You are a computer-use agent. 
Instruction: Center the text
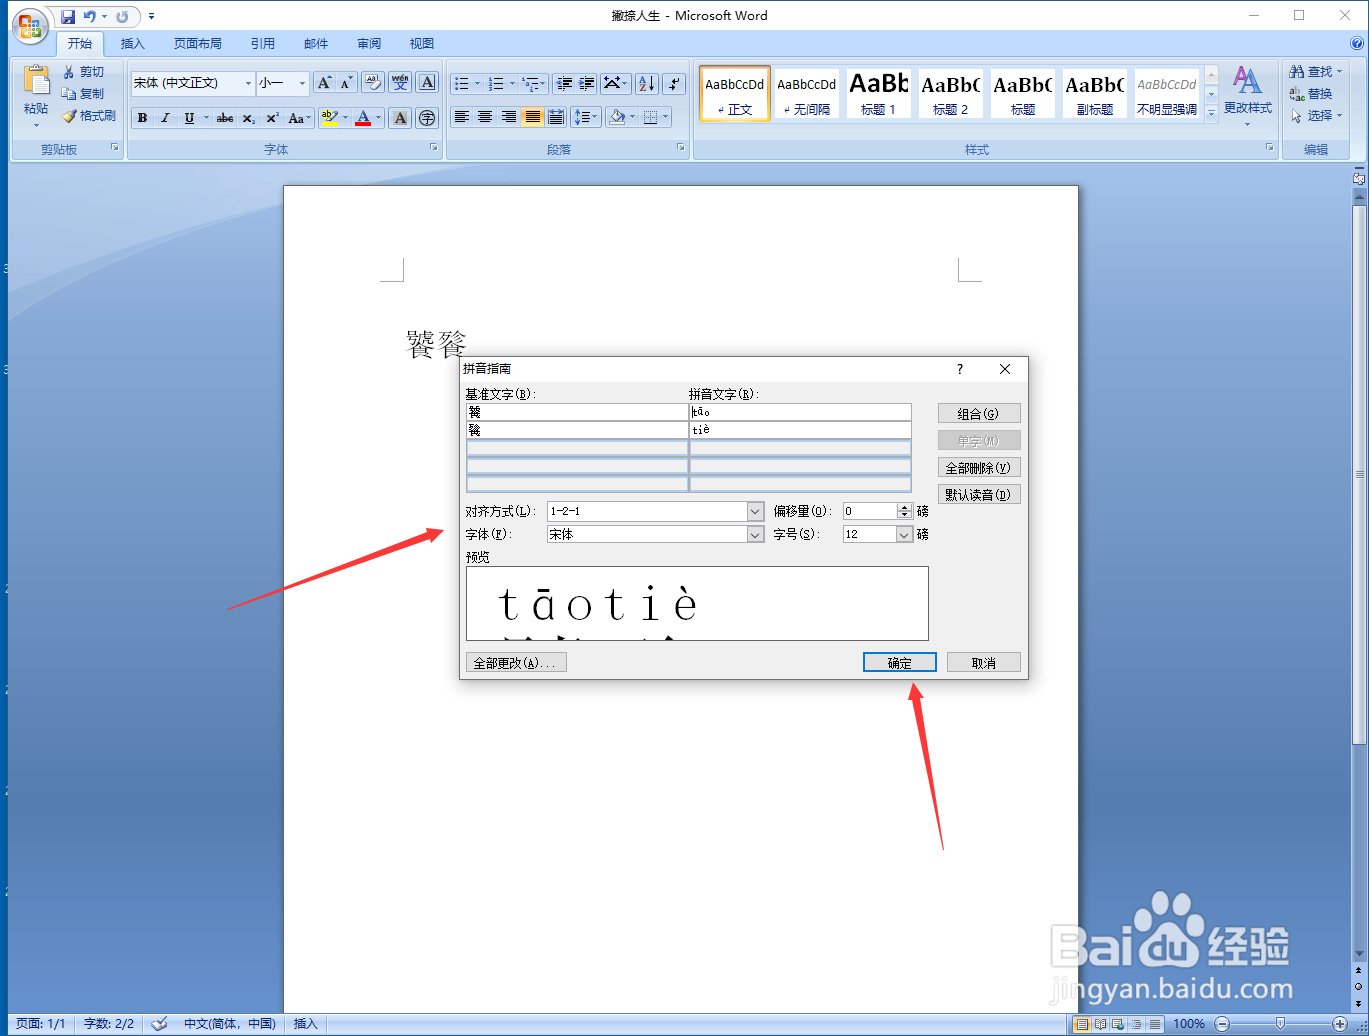pyautogui.click(x=485, y=117)
